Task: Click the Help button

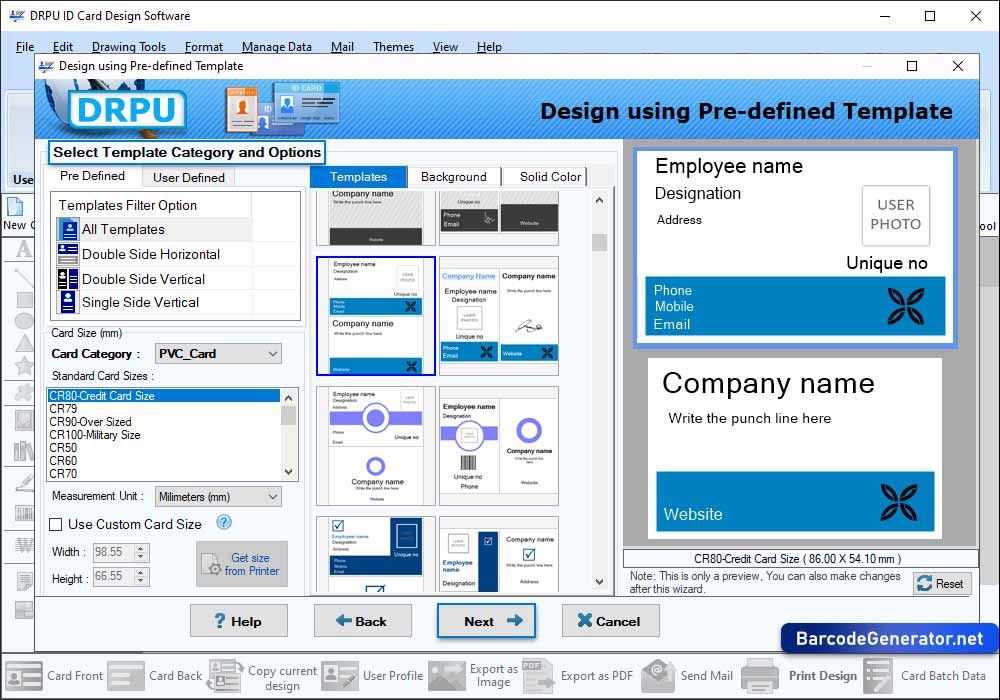Action: (239, 621)
